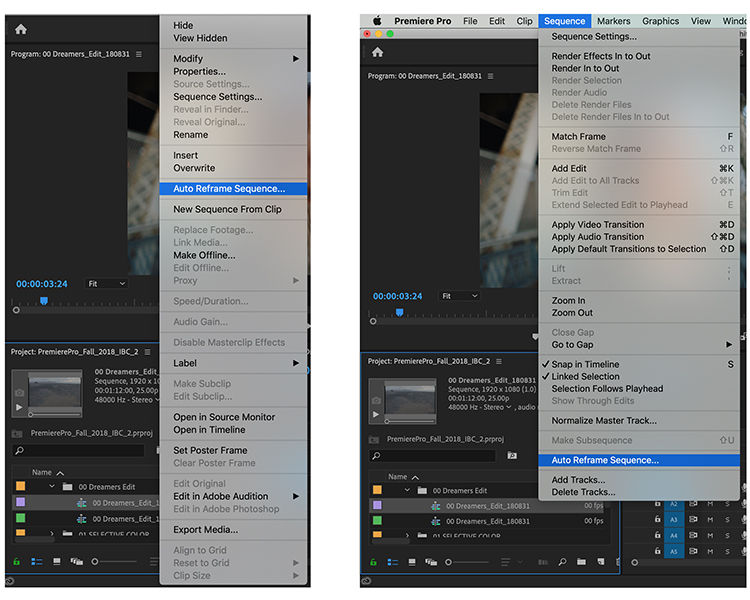Open the Graphics menu in the menu bar
This screenshot has width=750, height=600.
click(x=660, y=21)
